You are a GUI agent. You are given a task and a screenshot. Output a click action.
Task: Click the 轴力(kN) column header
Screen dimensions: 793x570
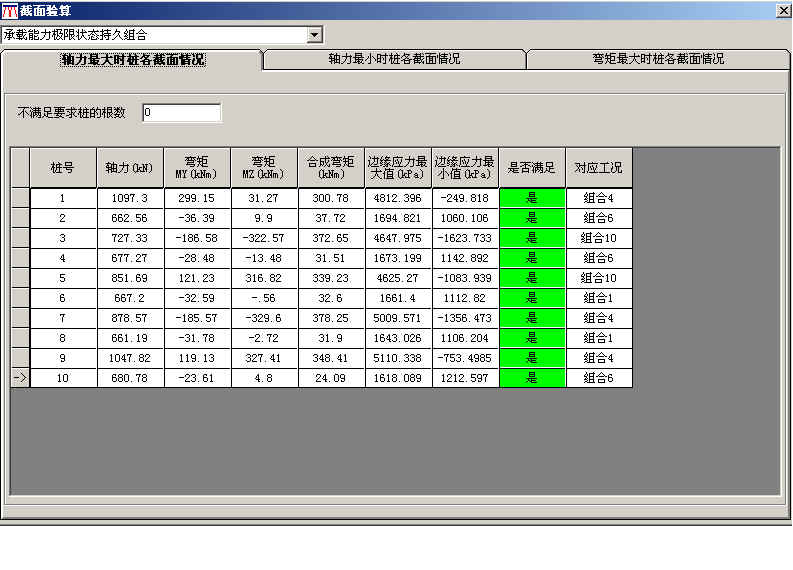(130, 168)
